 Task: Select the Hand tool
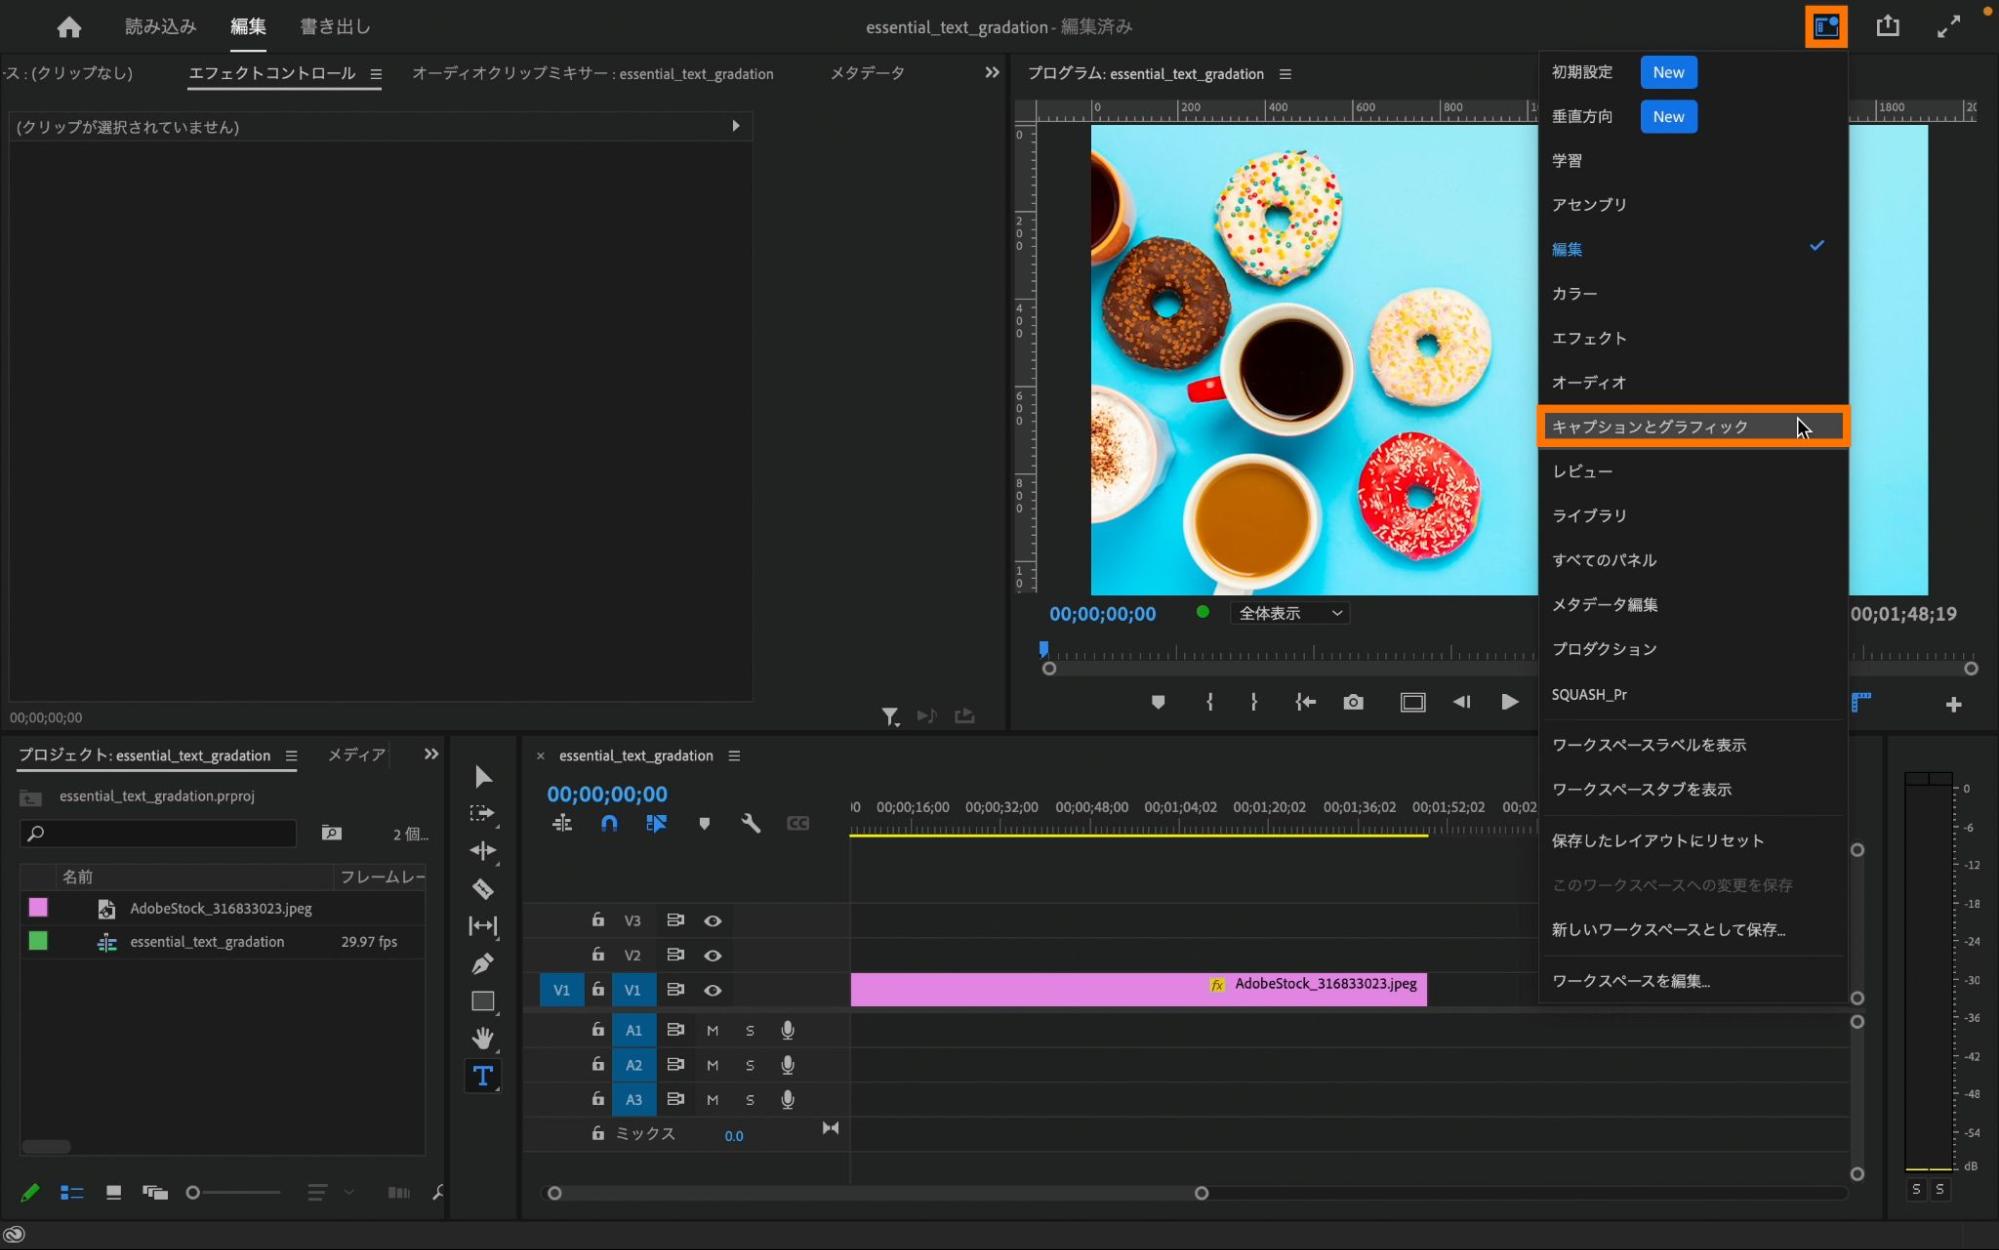click(482, 1038)
